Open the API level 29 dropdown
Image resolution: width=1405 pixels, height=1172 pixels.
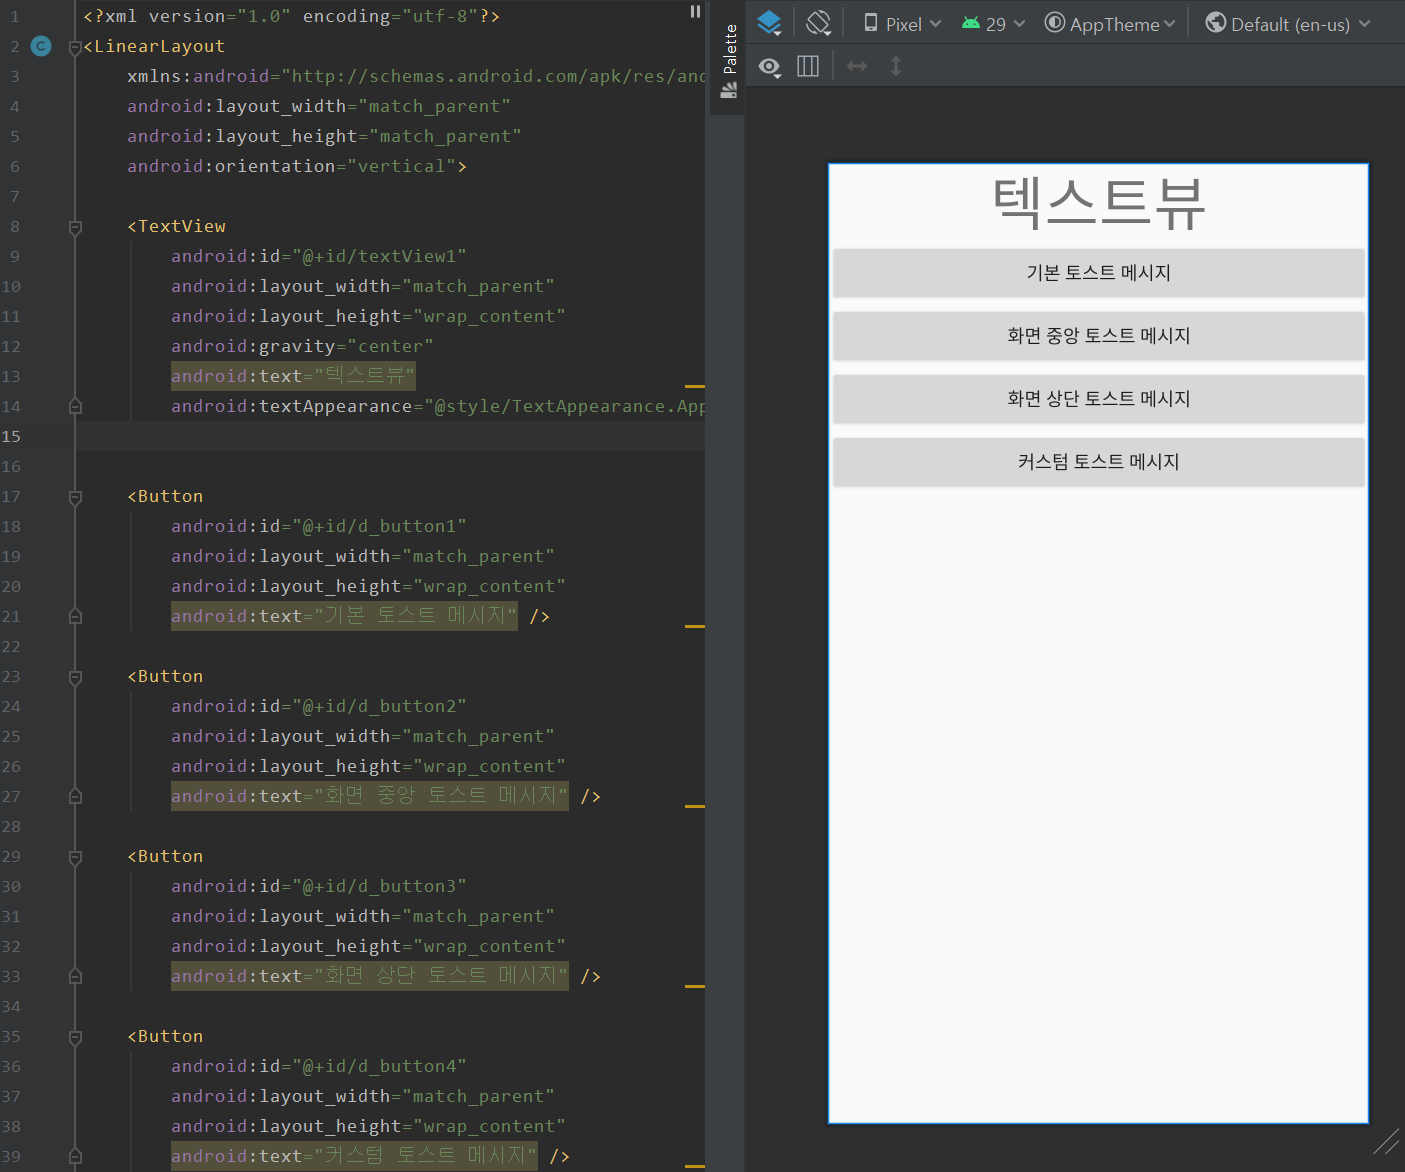993,24
